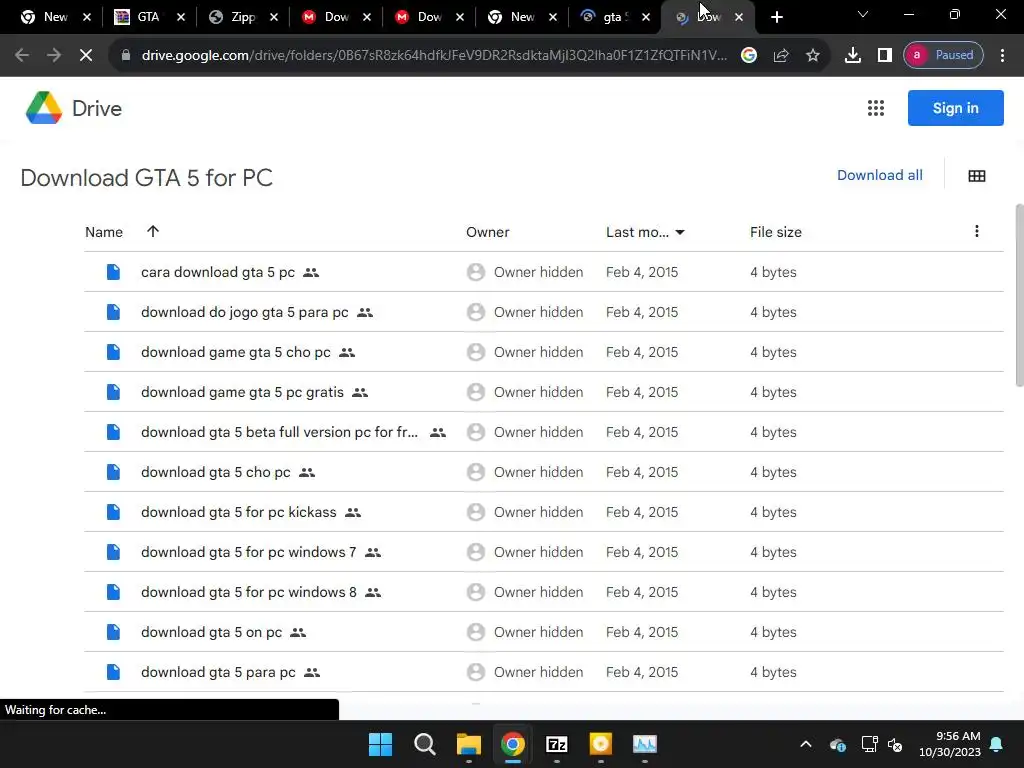
Task: Stop loading the page
Action: click(86, 55)
